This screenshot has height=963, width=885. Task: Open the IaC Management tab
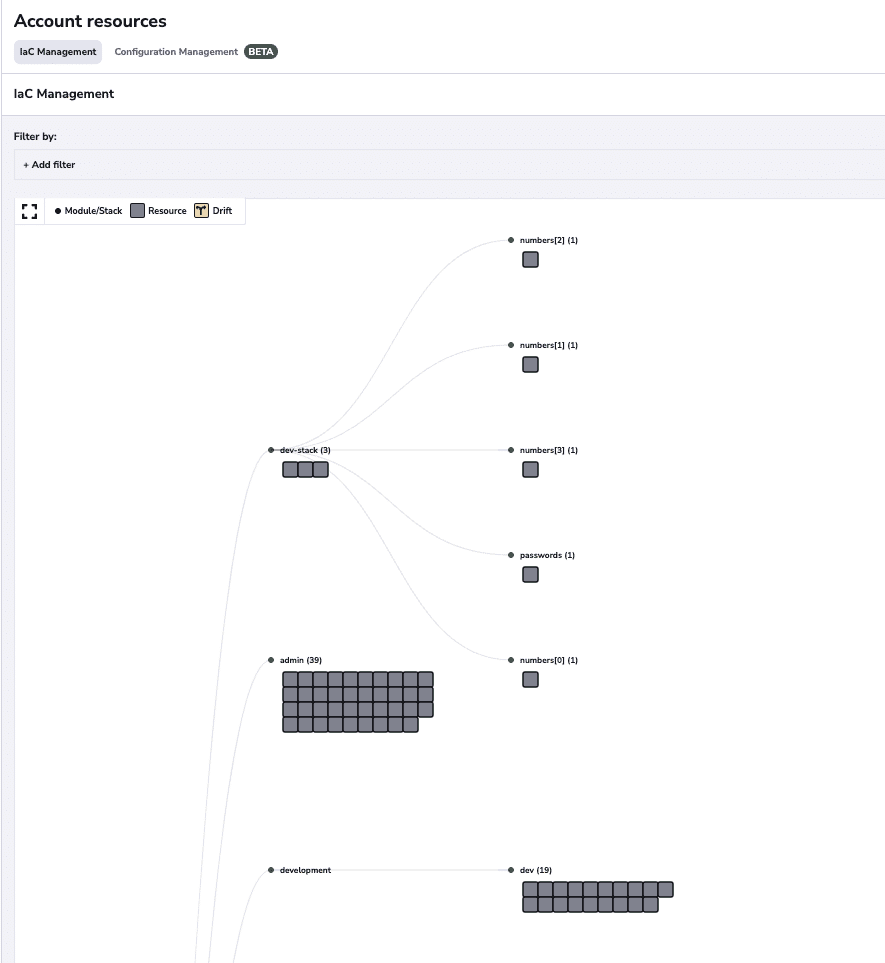coord(58,52)
